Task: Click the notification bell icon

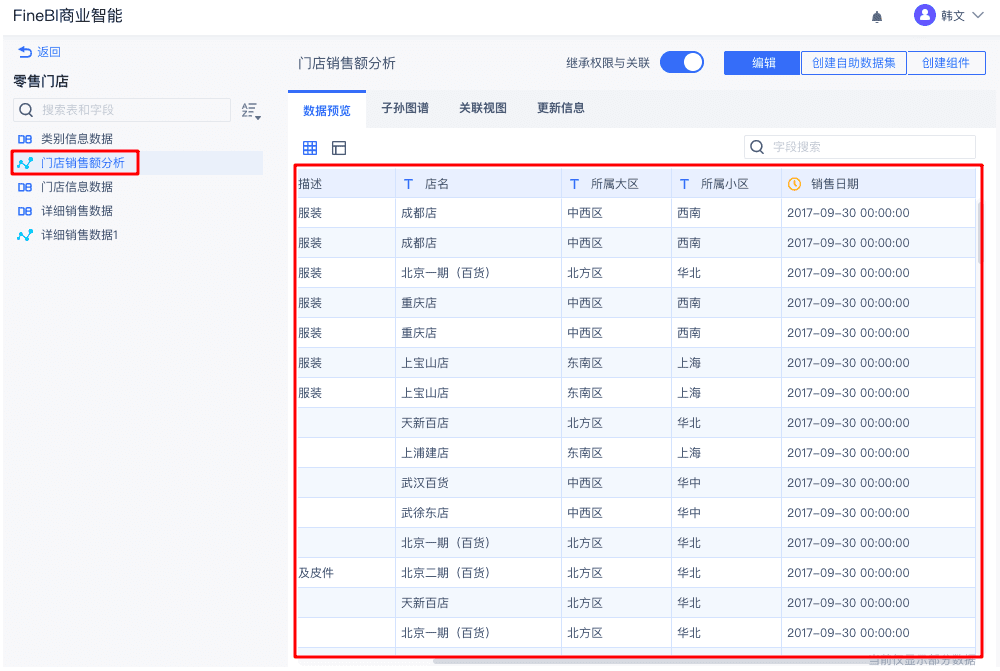Action: coord(877,17)
